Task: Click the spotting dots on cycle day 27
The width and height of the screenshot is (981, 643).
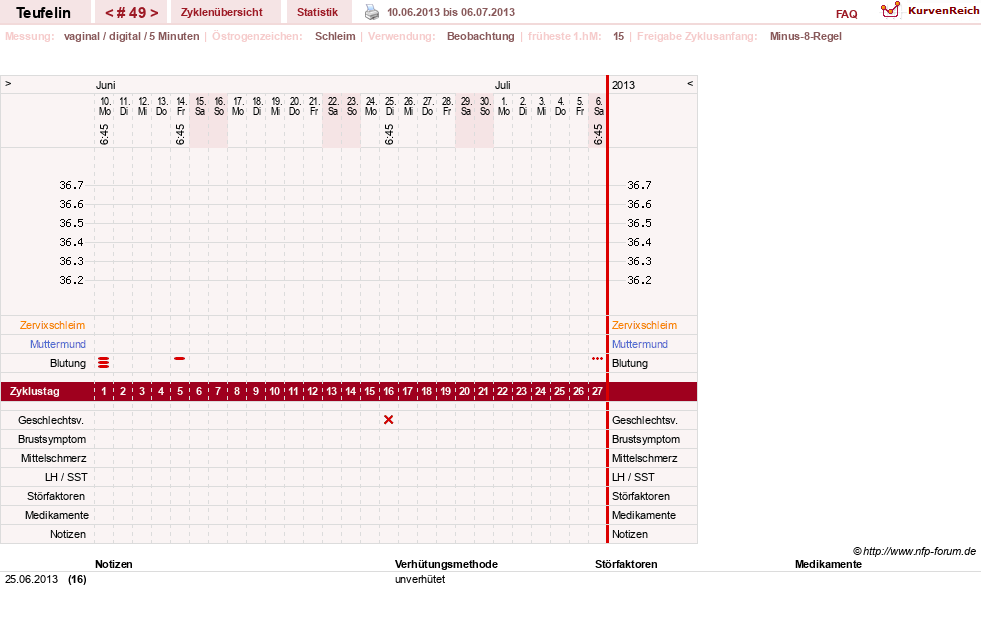Action: (x=597, y=358)
